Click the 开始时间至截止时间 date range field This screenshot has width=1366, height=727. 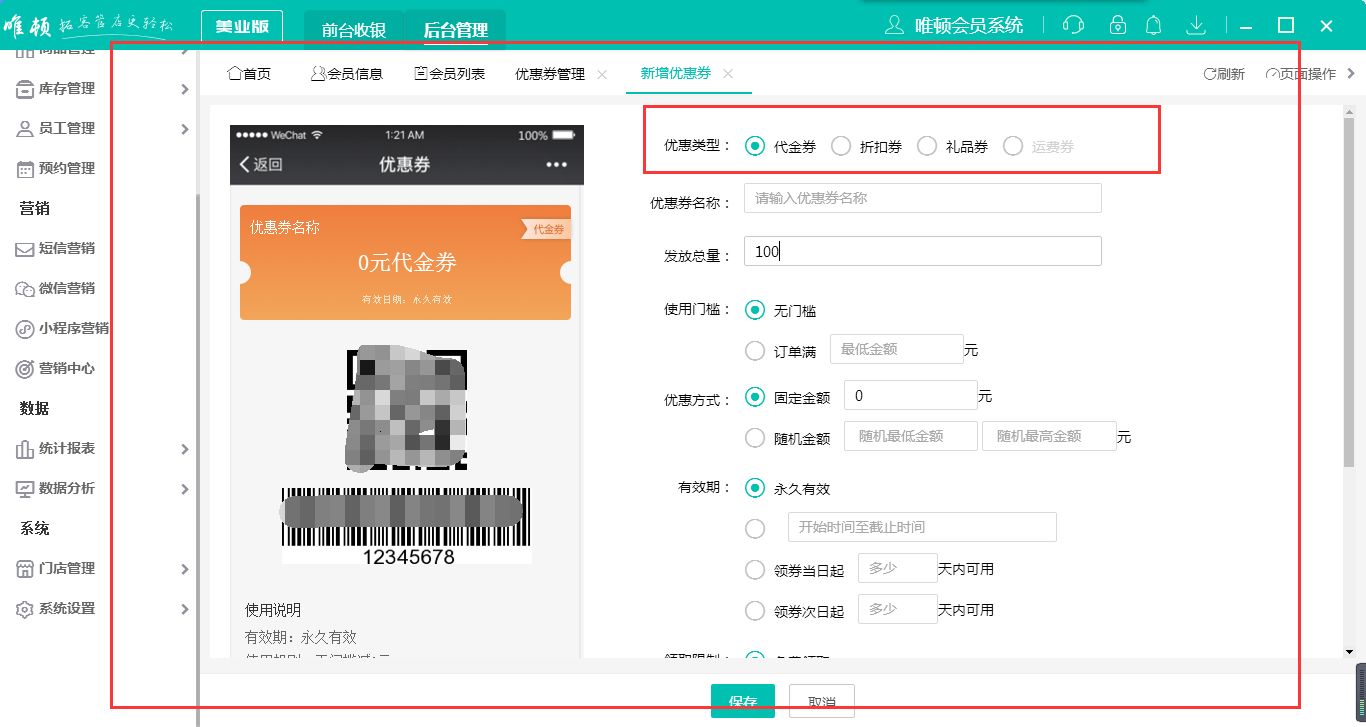coord(922,527)
